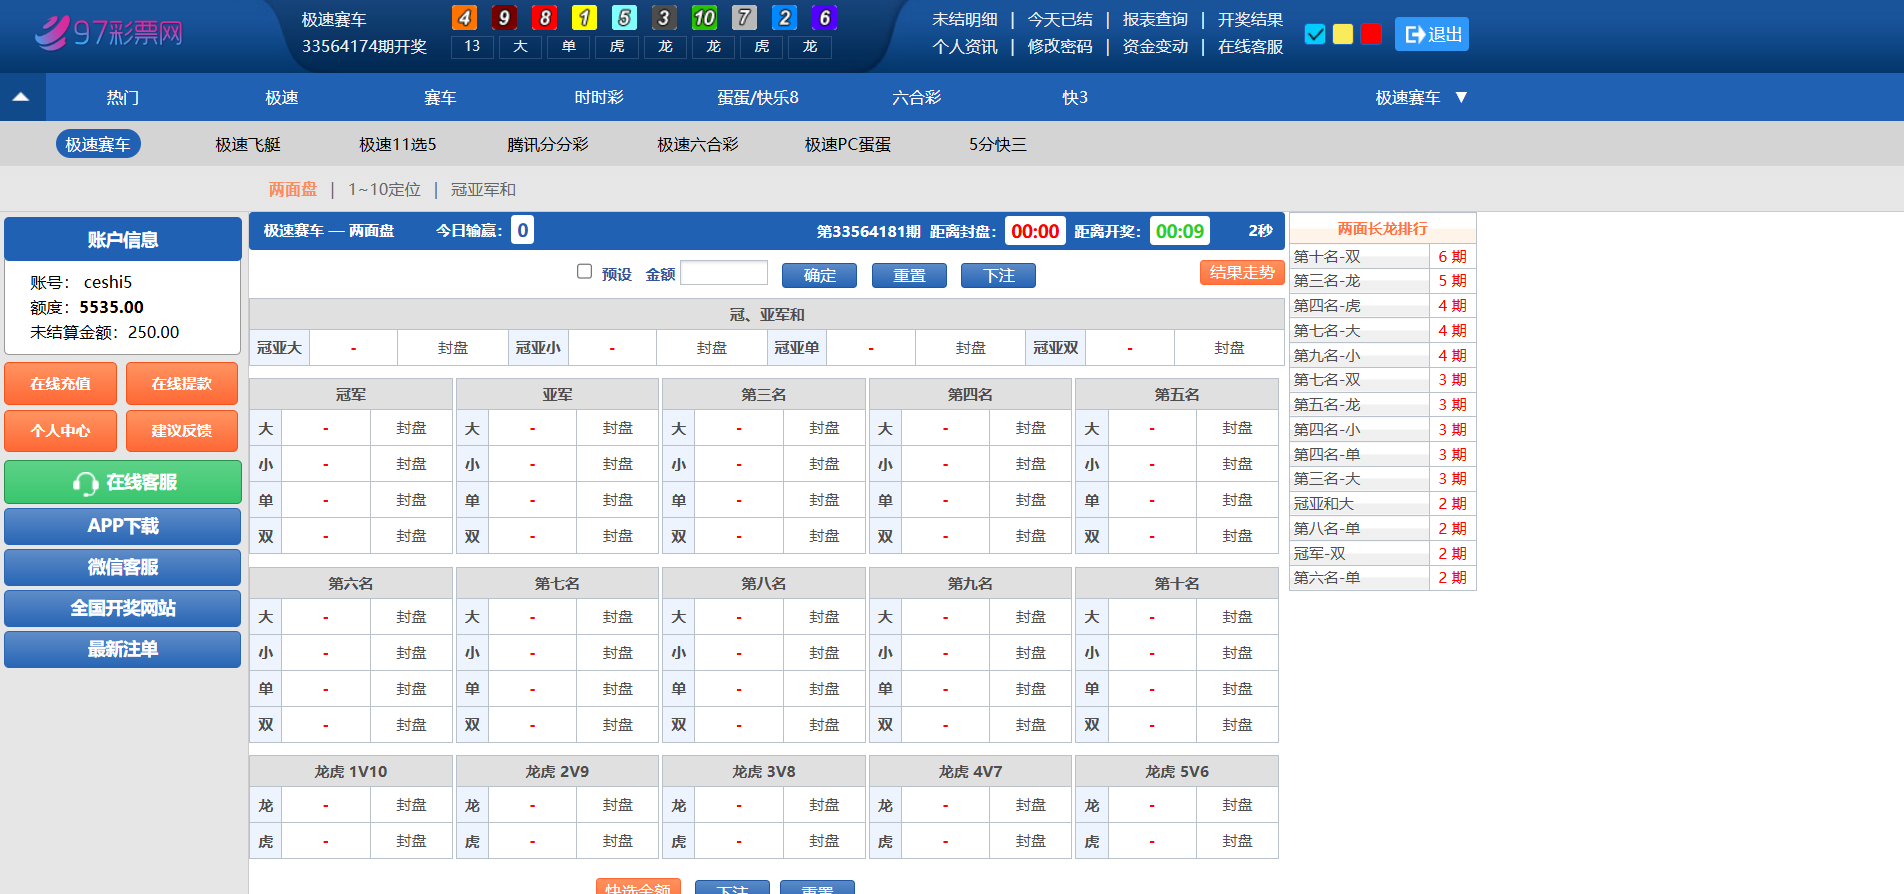
Task: Click the orange number 4 result ball
Action: [464, 18]
